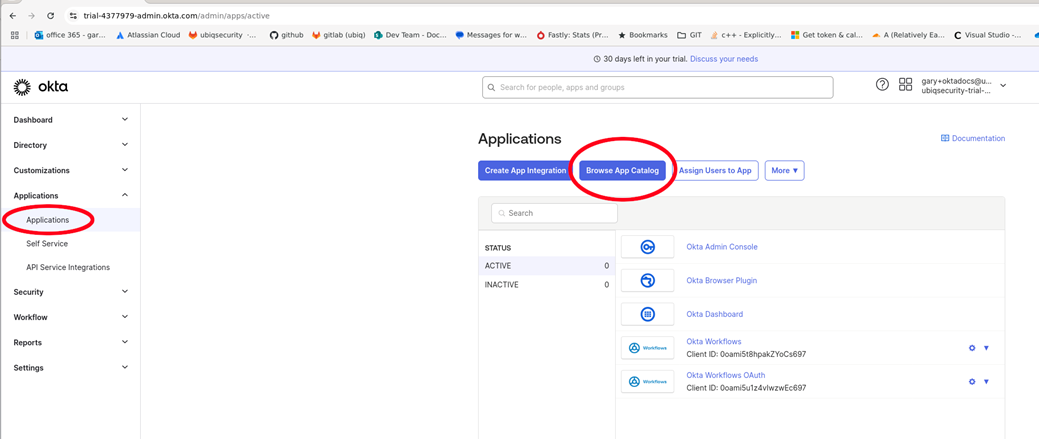Reload the page with refresh icon

tap(51, 15)
